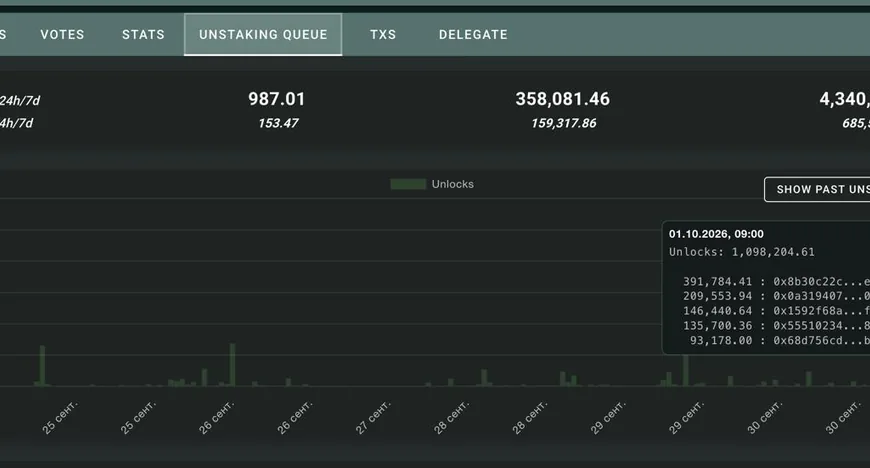The image size is (870, 468).
Task: Click the 93,178.00 tooltip row
Action: 780,341
